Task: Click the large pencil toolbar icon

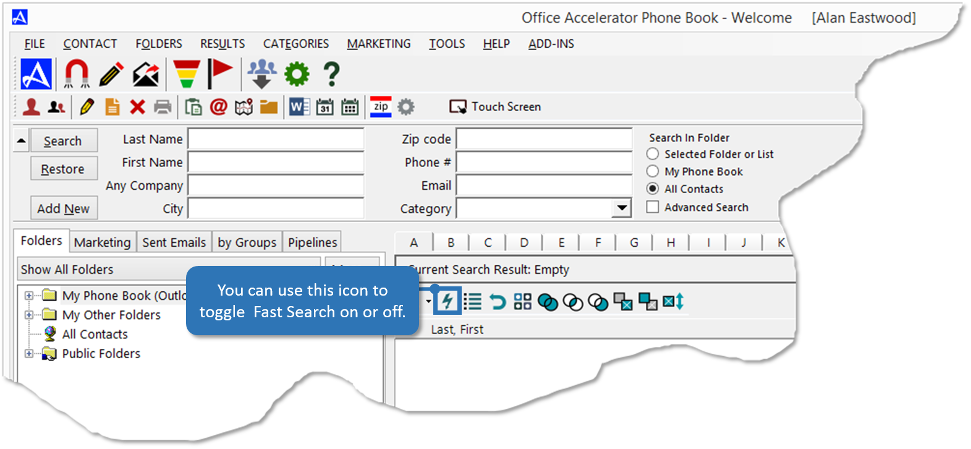Action: click(x=111, y=74)
